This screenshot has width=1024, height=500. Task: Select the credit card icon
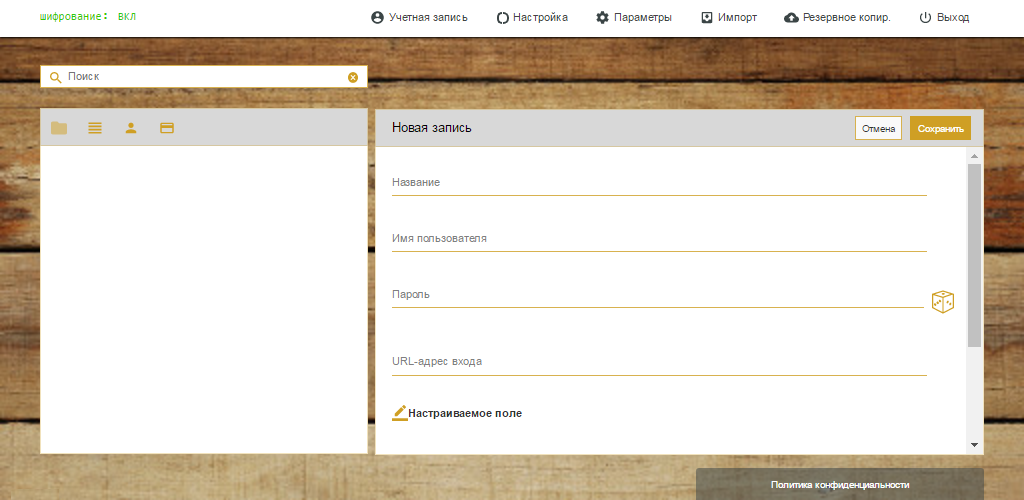coord(167,129)
